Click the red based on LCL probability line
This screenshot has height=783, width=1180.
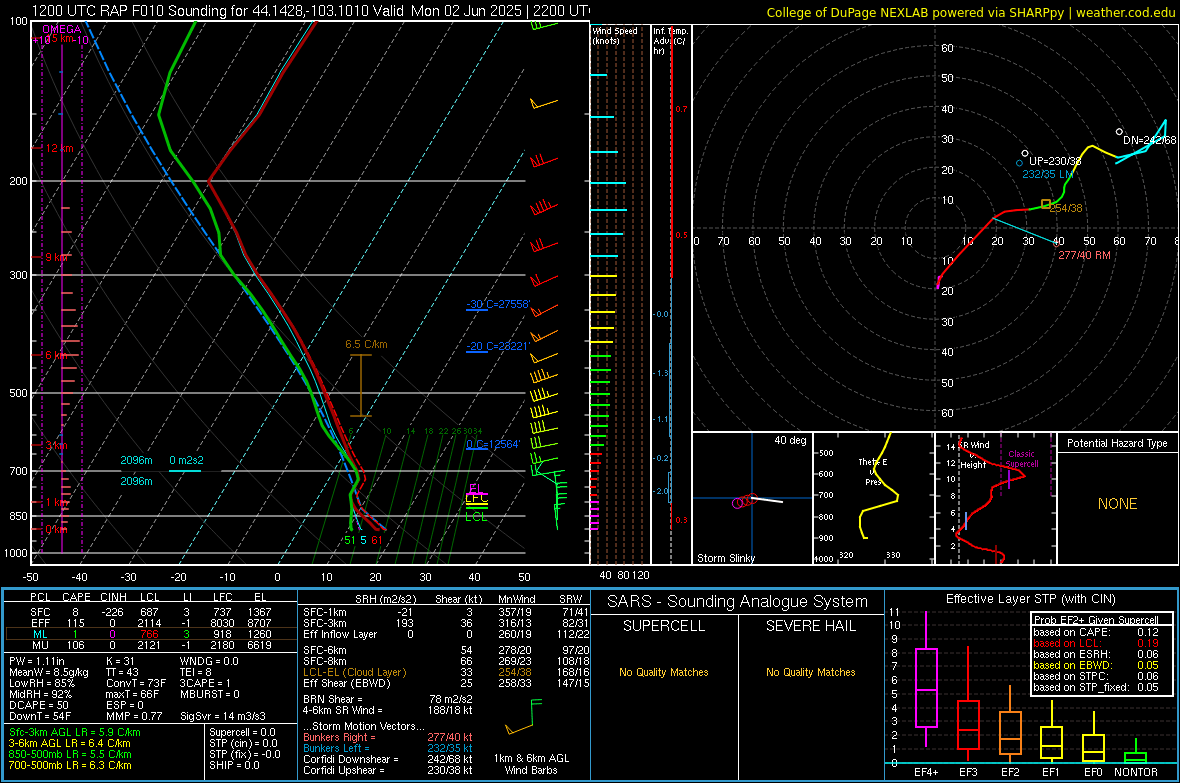(1096, 643)
